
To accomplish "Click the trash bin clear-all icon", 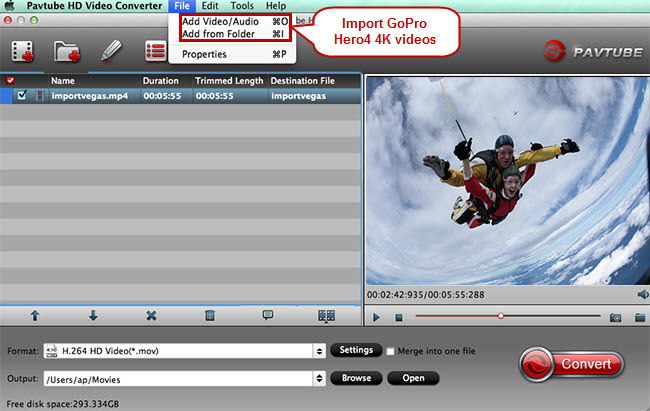I will [210, 316].
